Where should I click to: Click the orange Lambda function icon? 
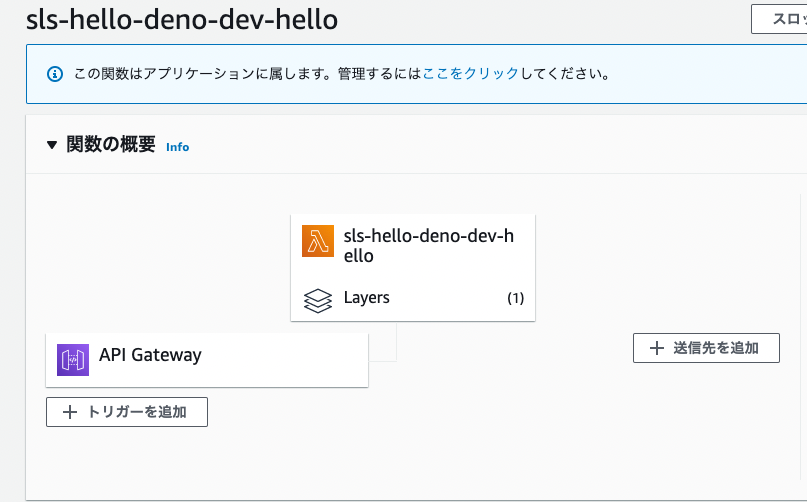318,241
